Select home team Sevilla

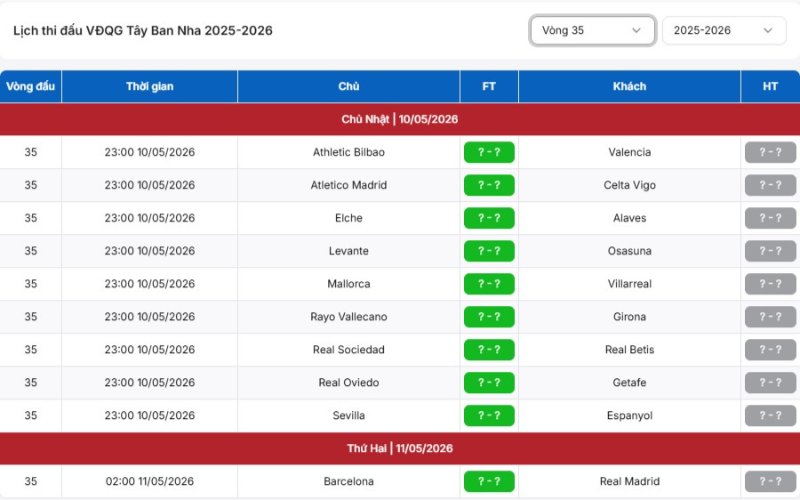(x=348, y=415)
